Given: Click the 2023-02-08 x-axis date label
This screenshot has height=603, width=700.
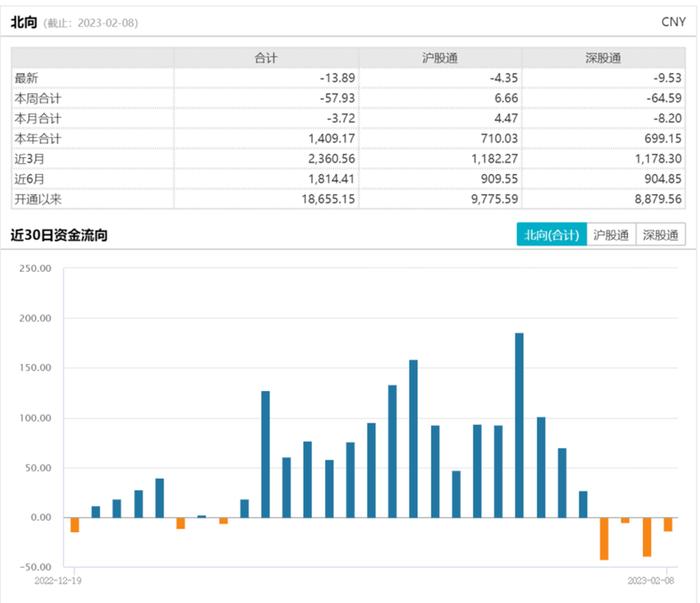Looking at the screenshot, I should coord(651,580).
